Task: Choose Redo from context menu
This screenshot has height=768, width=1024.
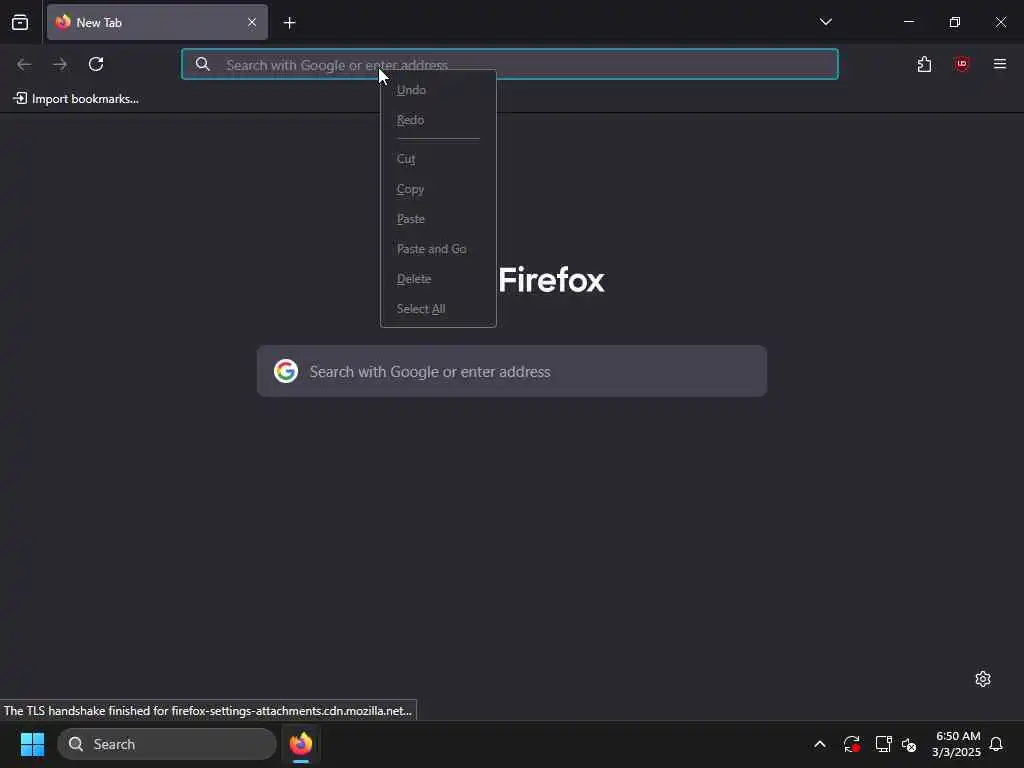Action: pyautogui.click(x=438, y=120)
